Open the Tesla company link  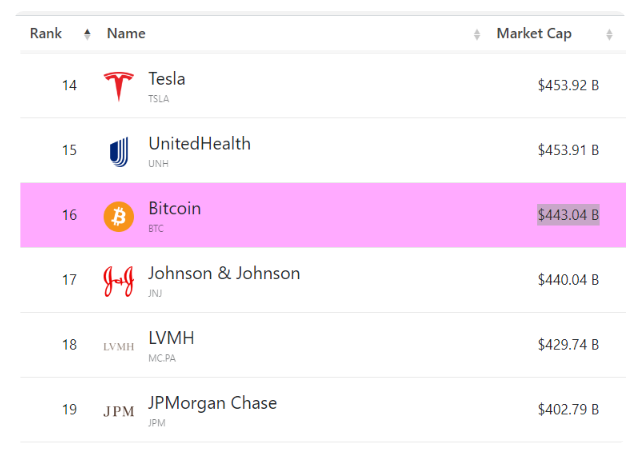(x=167, y=79)
